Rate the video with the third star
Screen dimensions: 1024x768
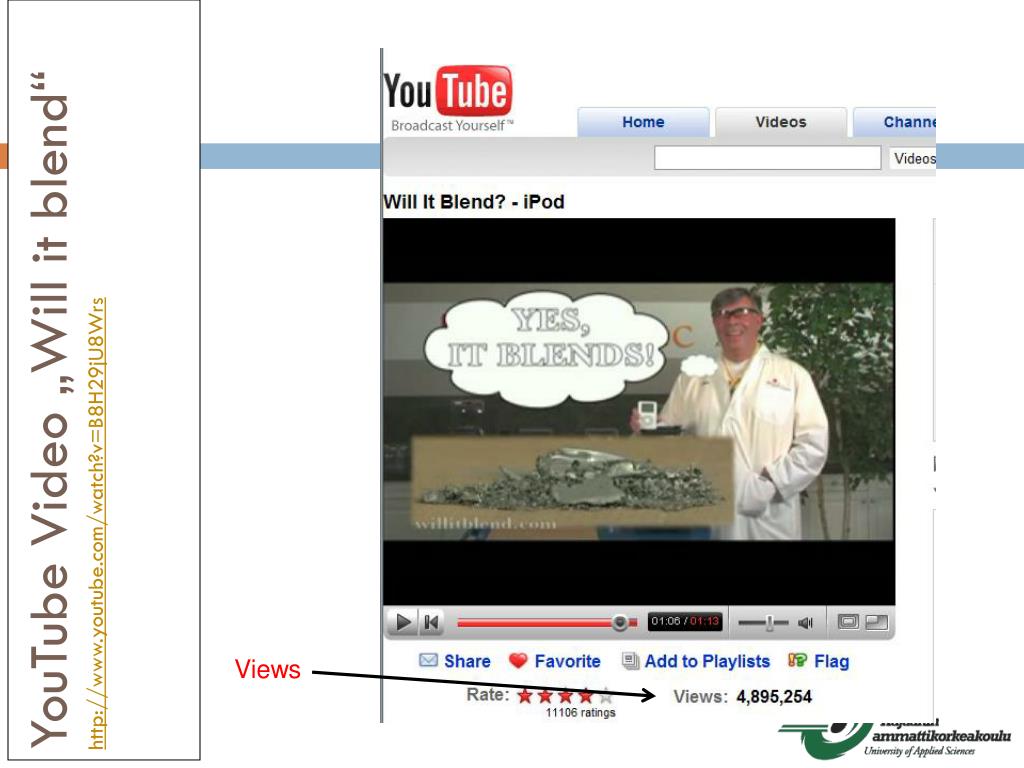tap(566, 696)
